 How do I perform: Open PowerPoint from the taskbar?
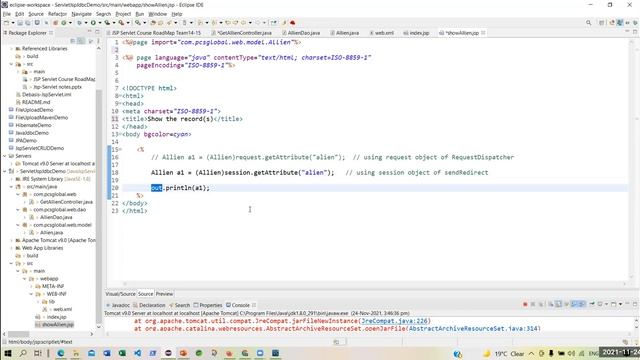[183, 353]
